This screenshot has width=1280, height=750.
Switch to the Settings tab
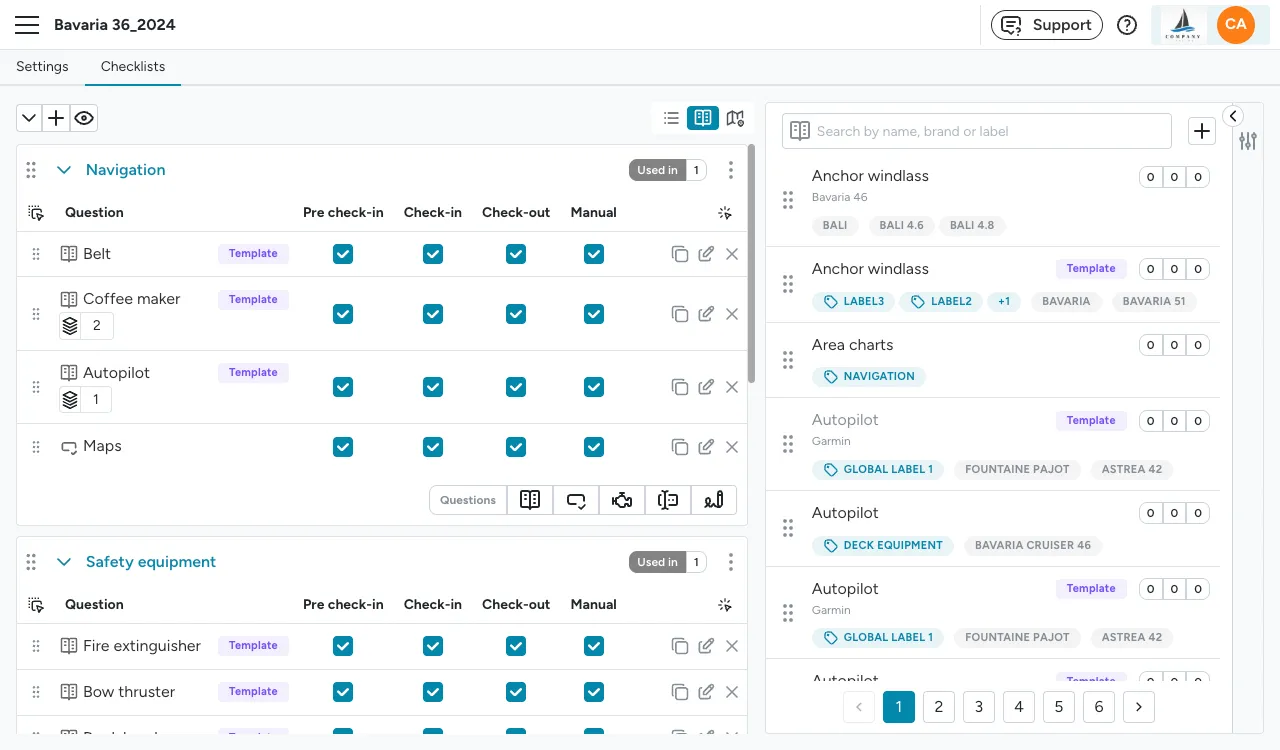(x=42, y=66)
